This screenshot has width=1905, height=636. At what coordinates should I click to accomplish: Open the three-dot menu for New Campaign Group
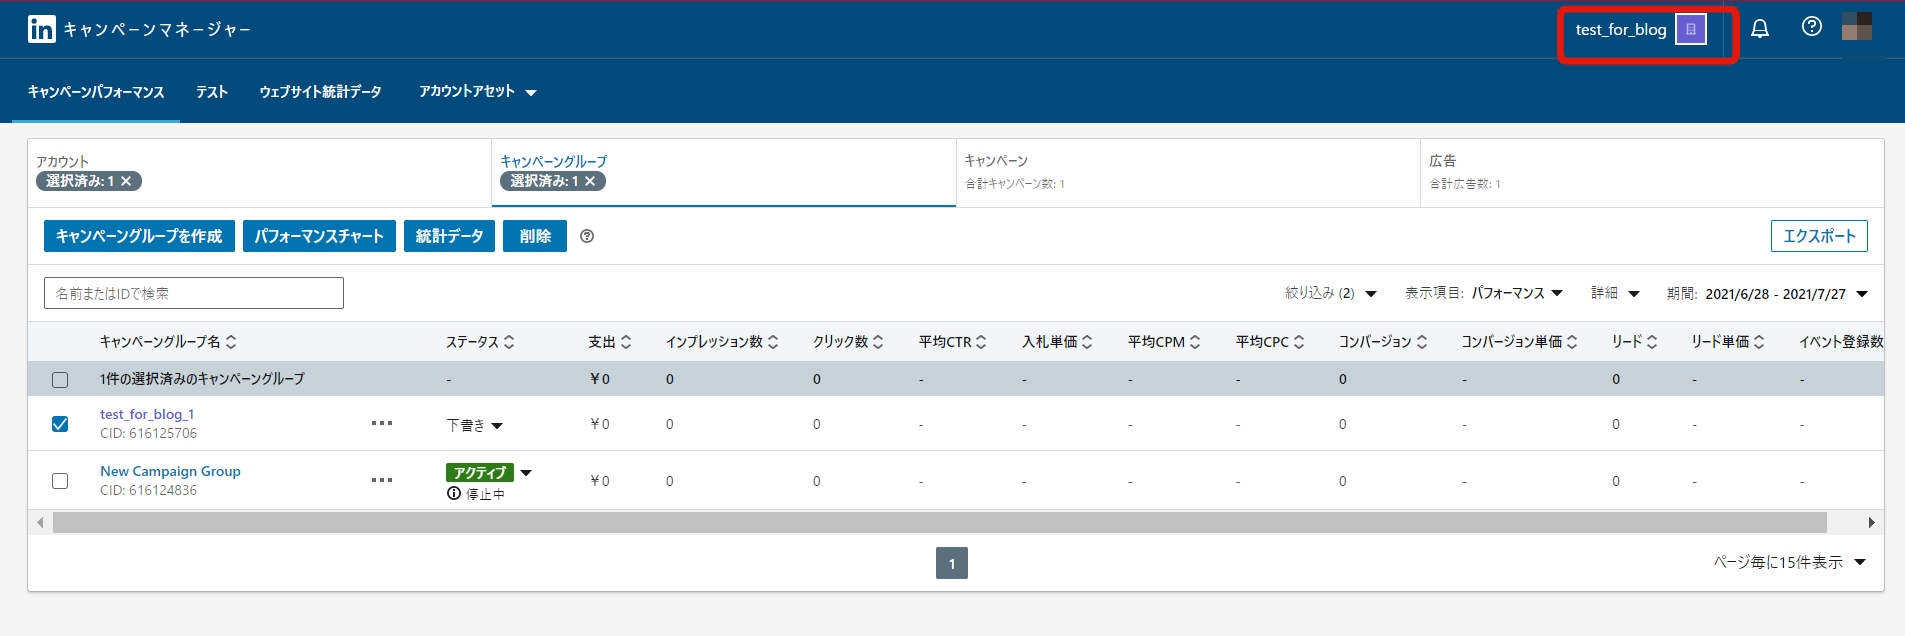tap(381, 480)
